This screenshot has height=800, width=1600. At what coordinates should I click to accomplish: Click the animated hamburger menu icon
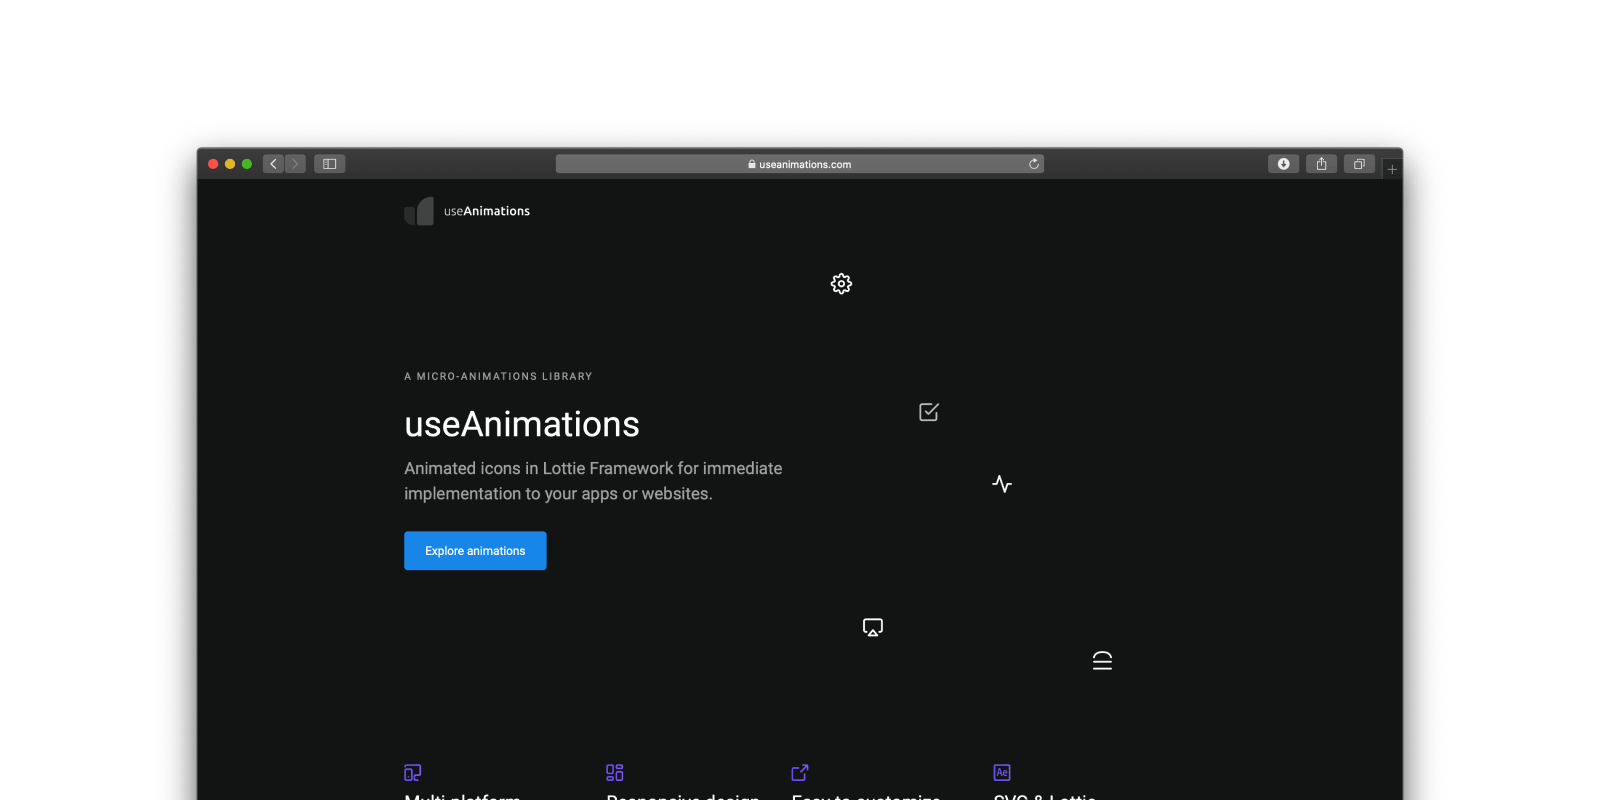(1102, 661)
